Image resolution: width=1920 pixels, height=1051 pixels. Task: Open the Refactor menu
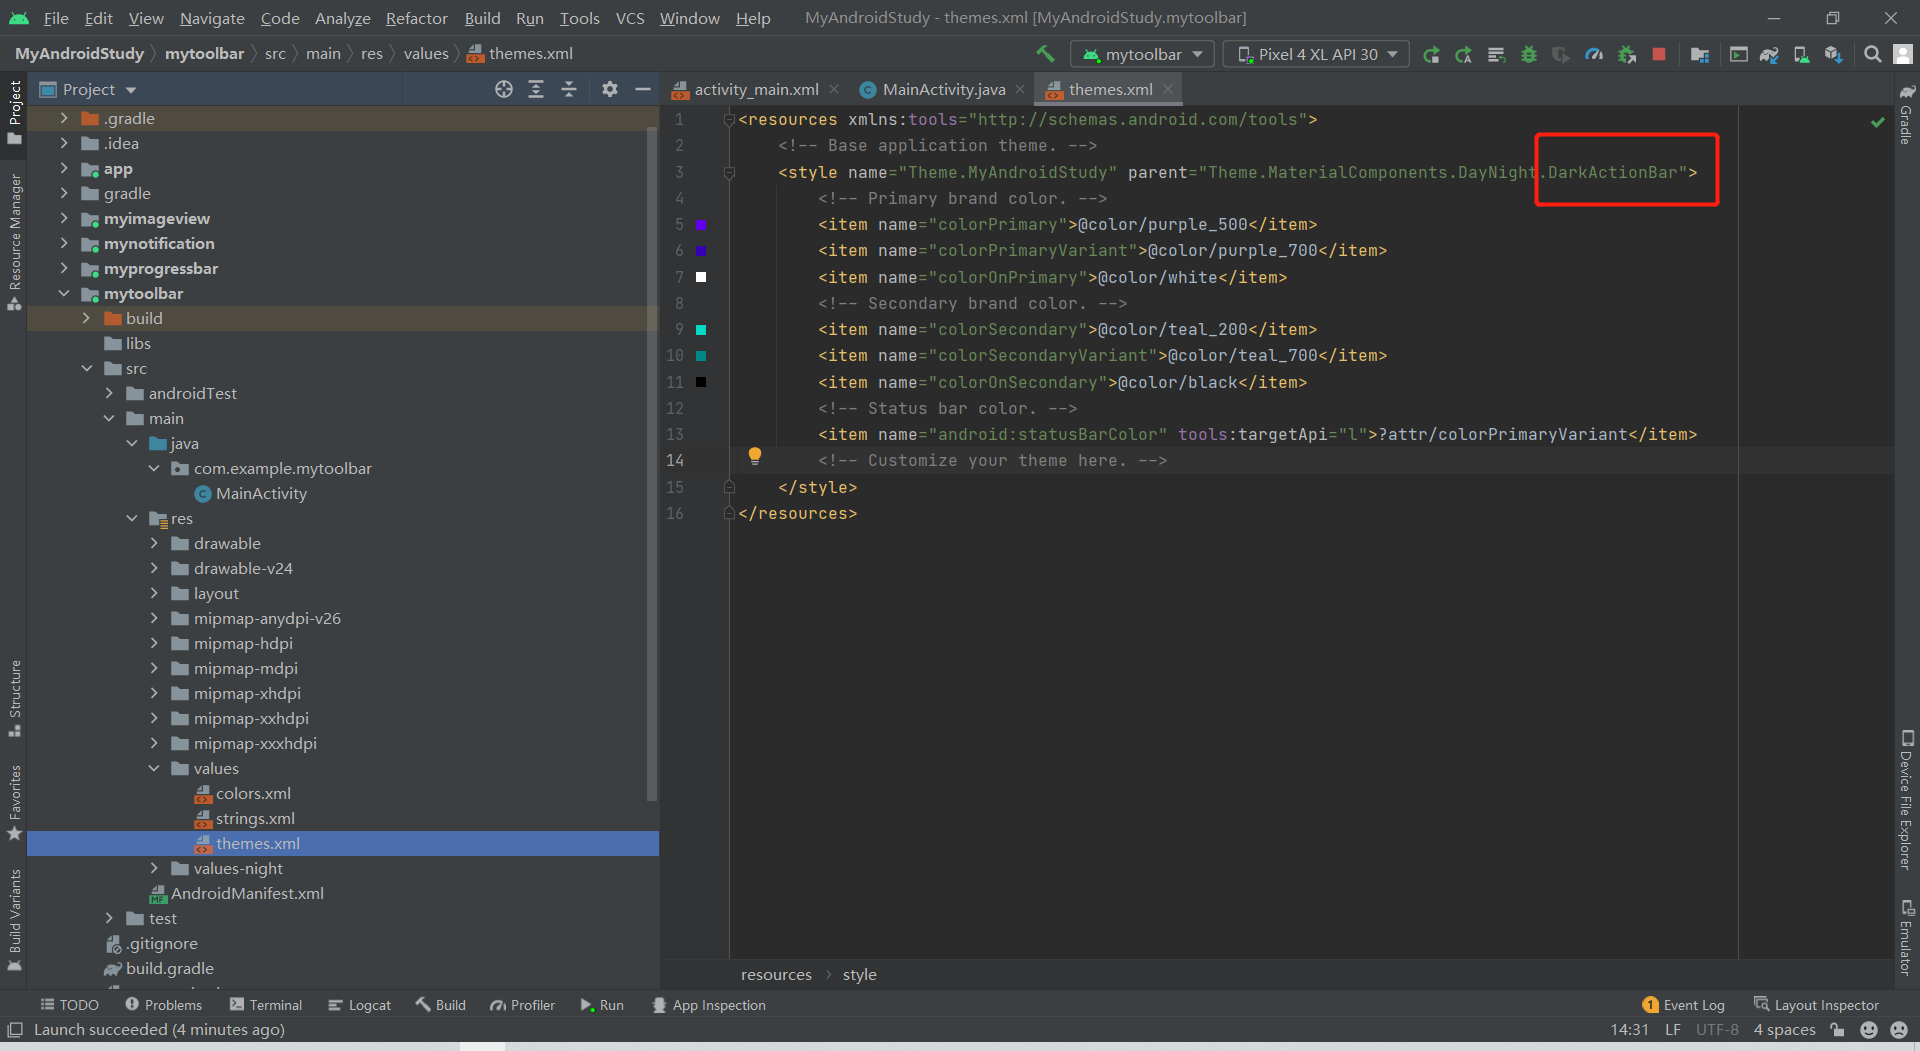point(416,18)
